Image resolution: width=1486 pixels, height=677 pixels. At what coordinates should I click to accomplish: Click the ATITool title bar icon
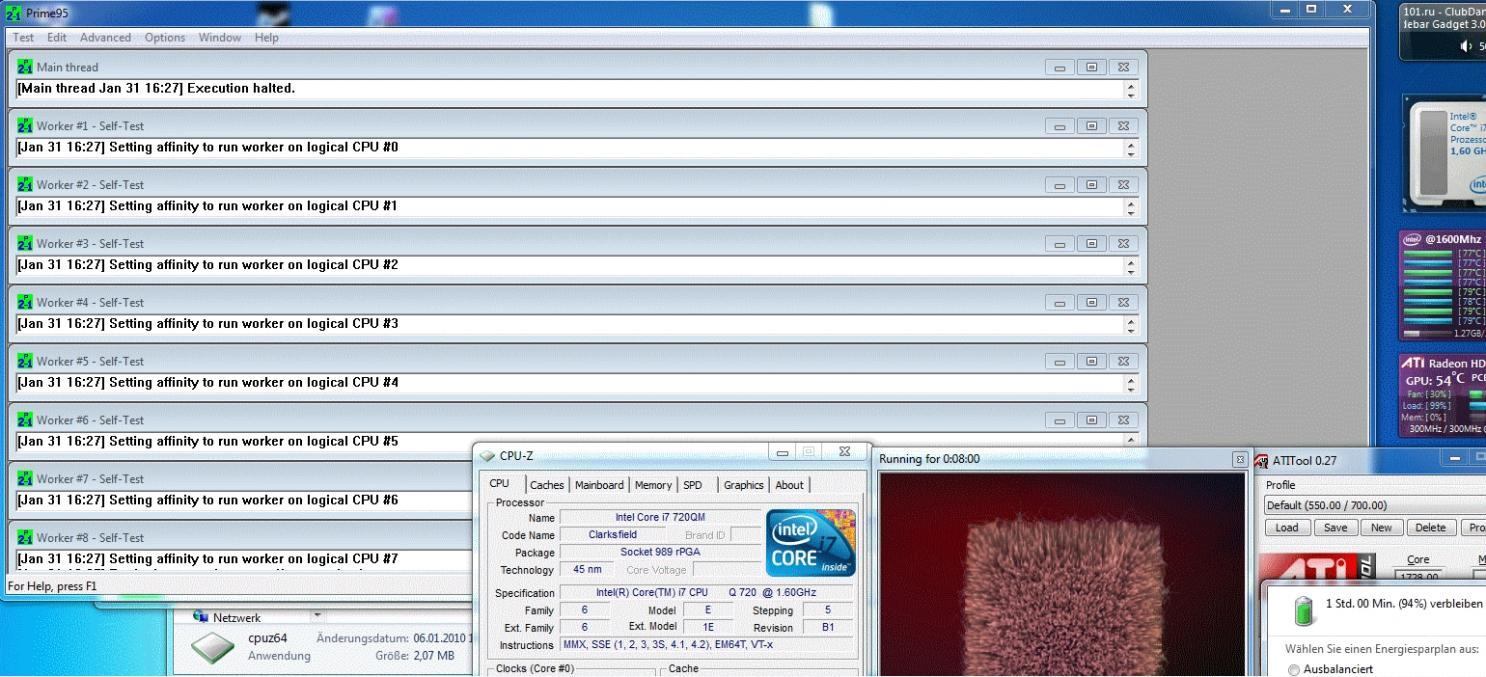(x=1260, y=461)
